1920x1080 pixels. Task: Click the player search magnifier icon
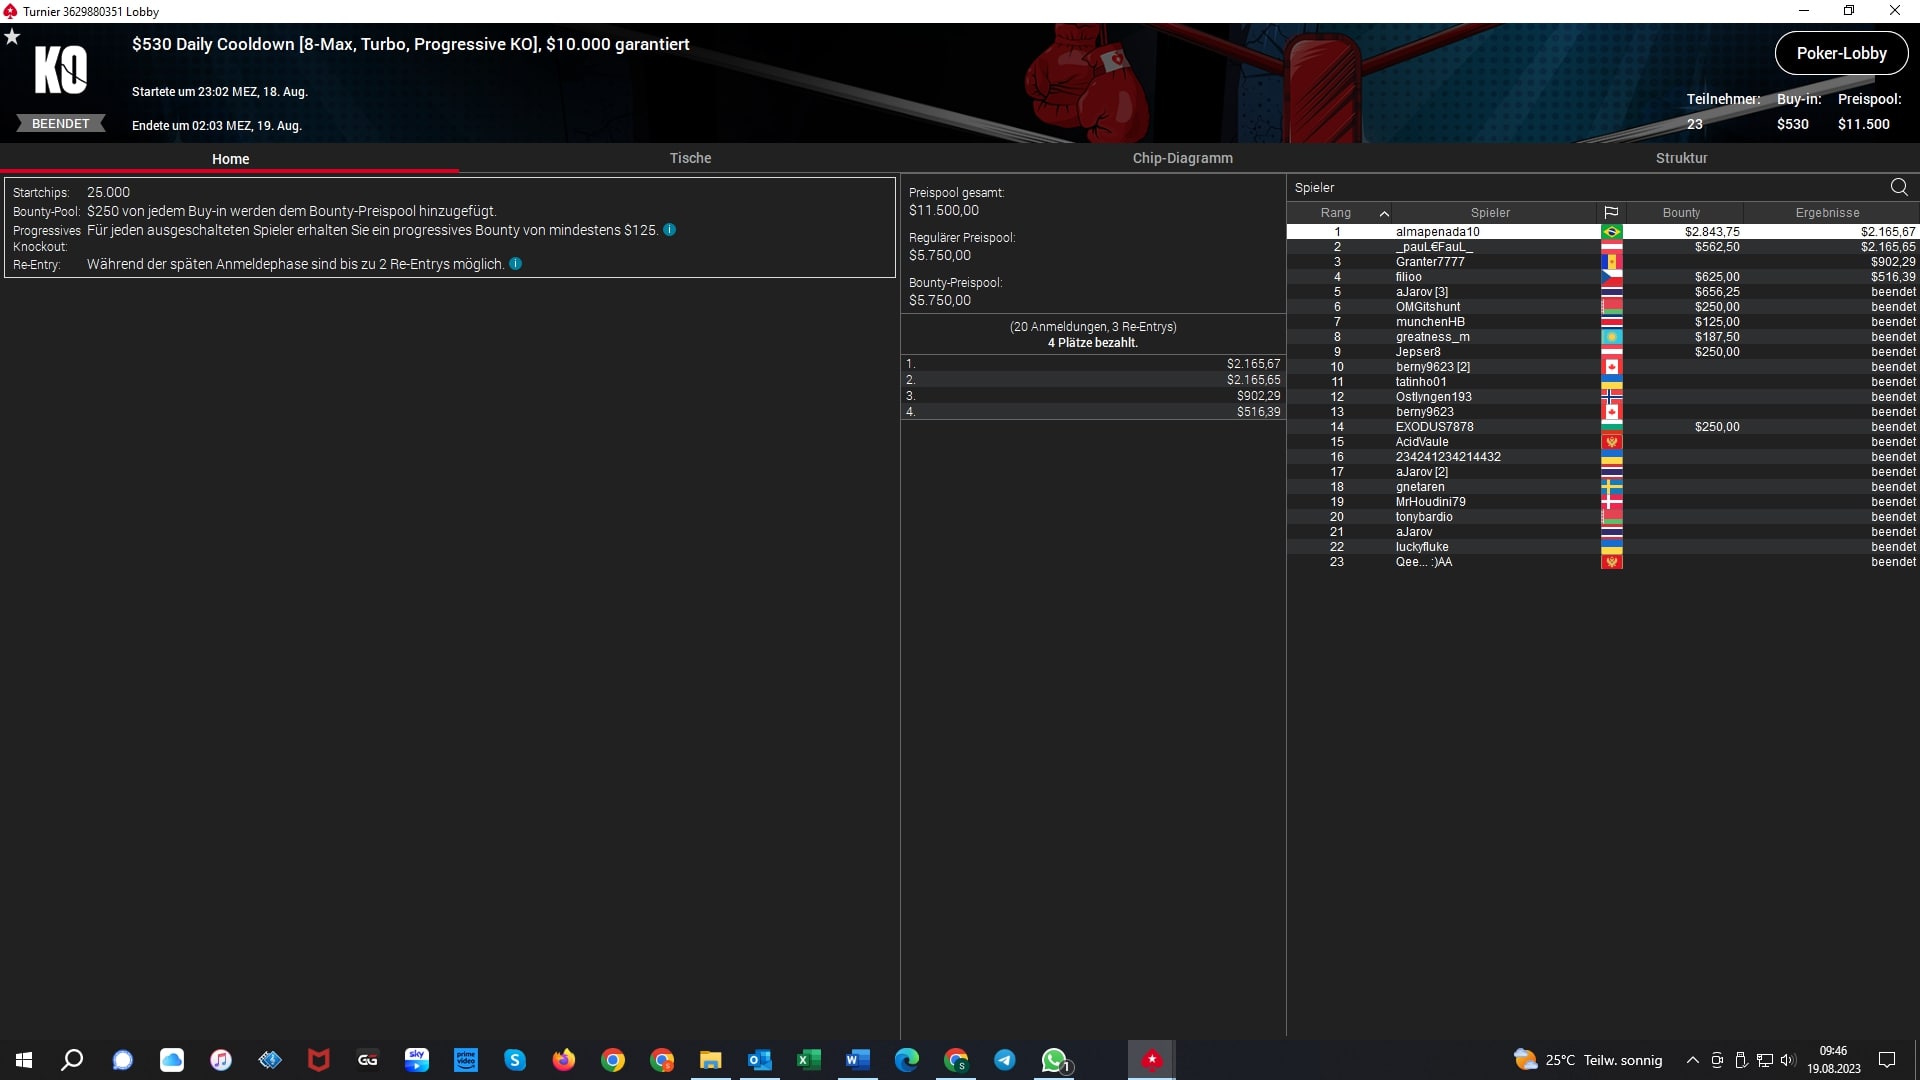click(x=1899, y=187)
